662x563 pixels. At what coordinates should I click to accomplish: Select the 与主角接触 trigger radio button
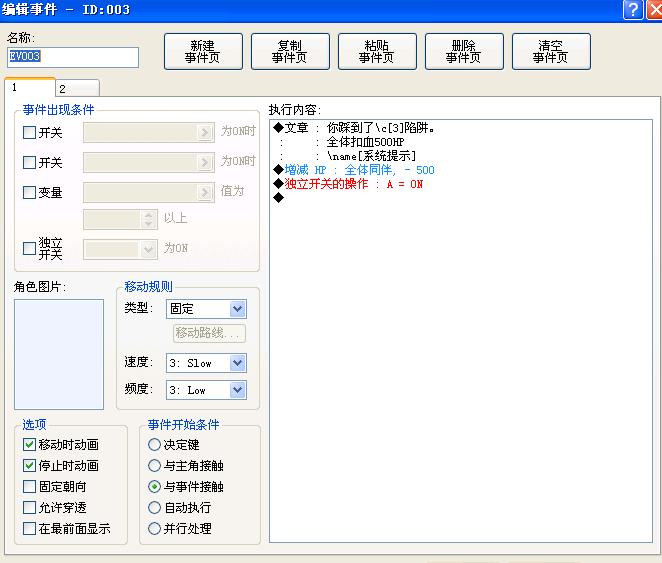click(155, 466)
